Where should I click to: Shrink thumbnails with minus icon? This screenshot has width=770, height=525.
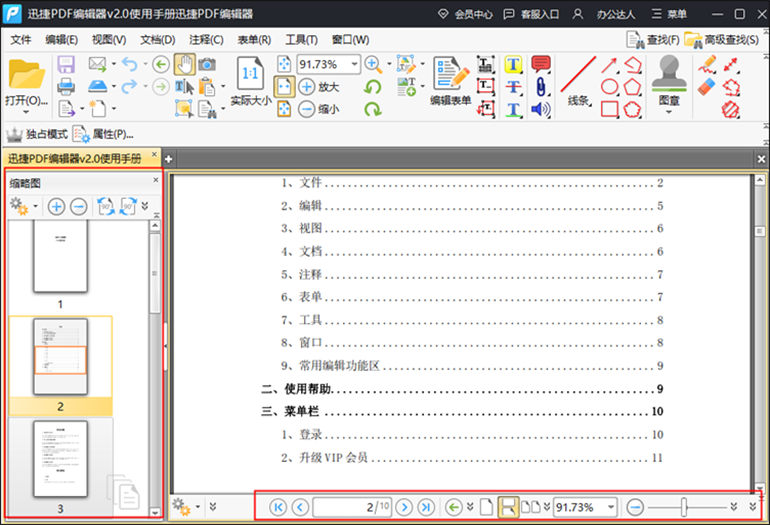[79, 206]
